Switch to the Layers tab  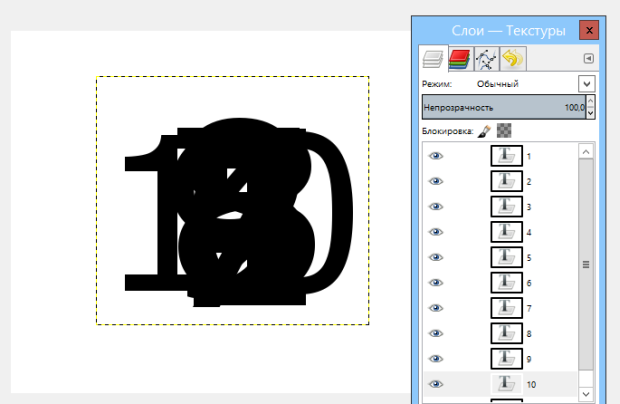coord(432,60)
